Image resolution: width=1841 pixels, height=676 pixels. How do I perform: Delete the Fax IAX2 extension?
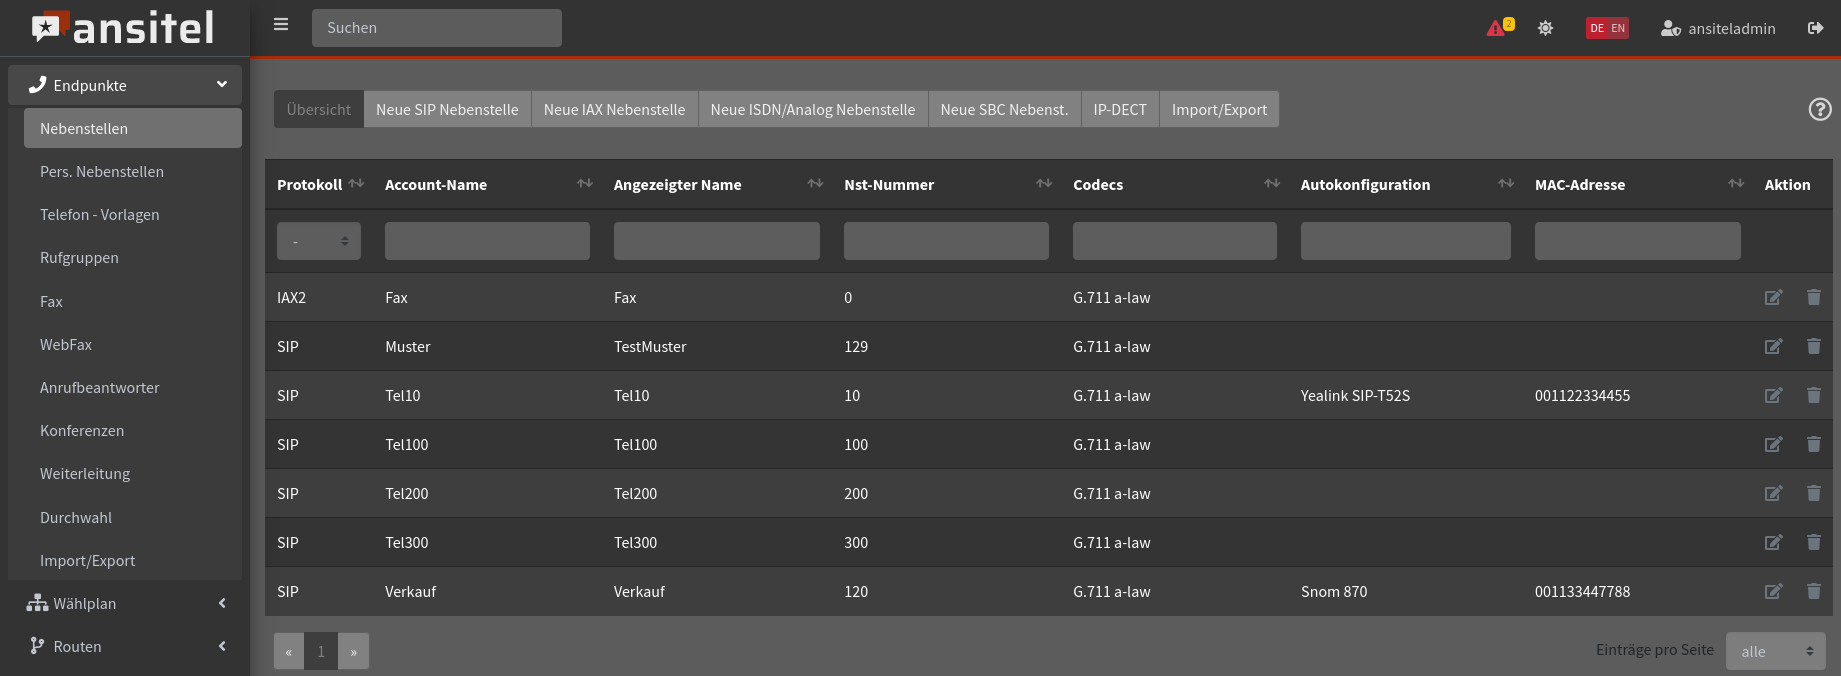tap(1813, 298)
